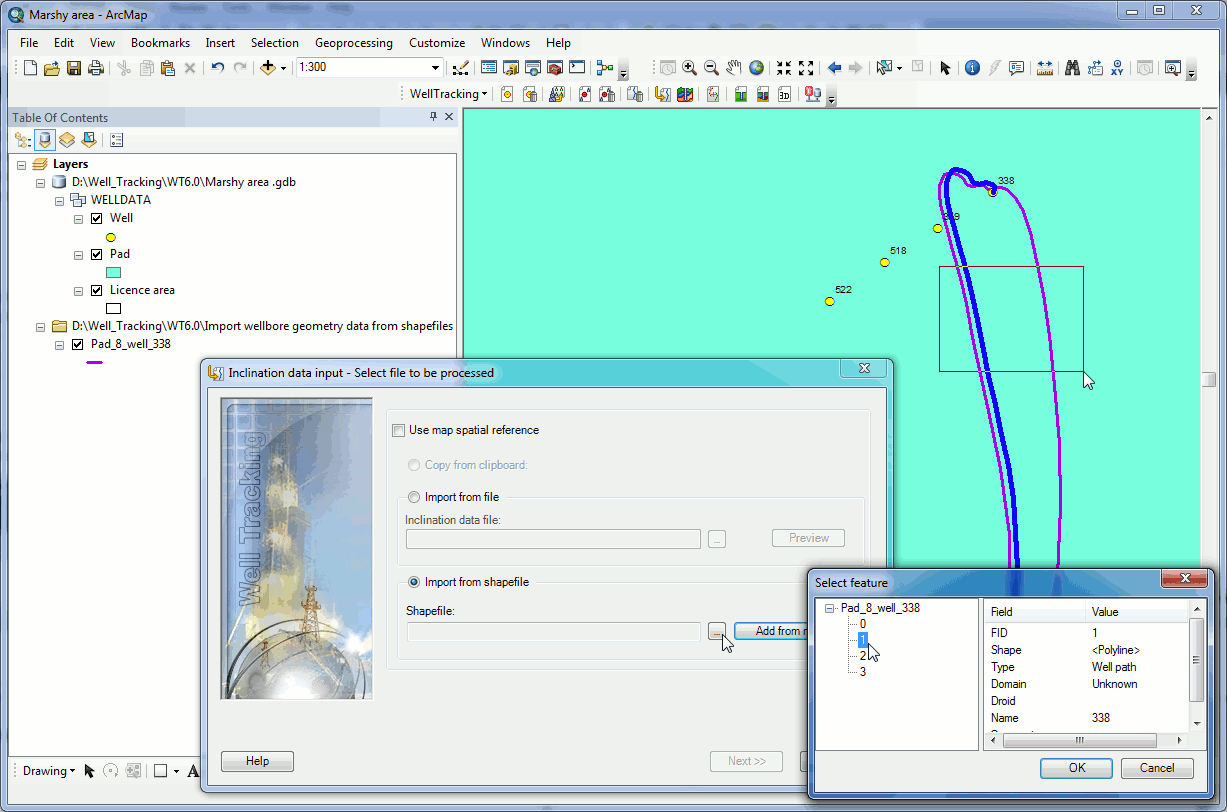Click the Print icon
1227x812 pixels.
point(96,68)
